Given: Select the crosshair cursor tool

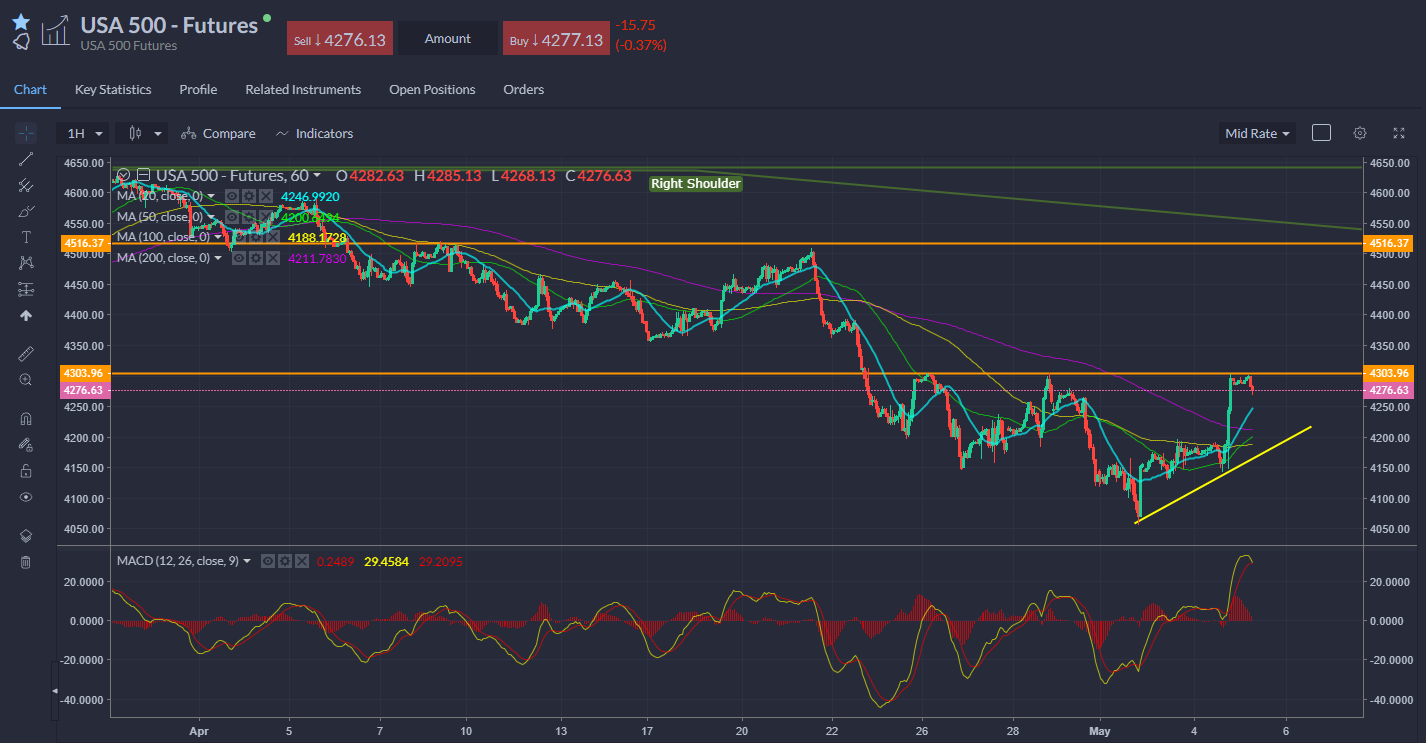Looking at the screenshot, I should [26, 133].
